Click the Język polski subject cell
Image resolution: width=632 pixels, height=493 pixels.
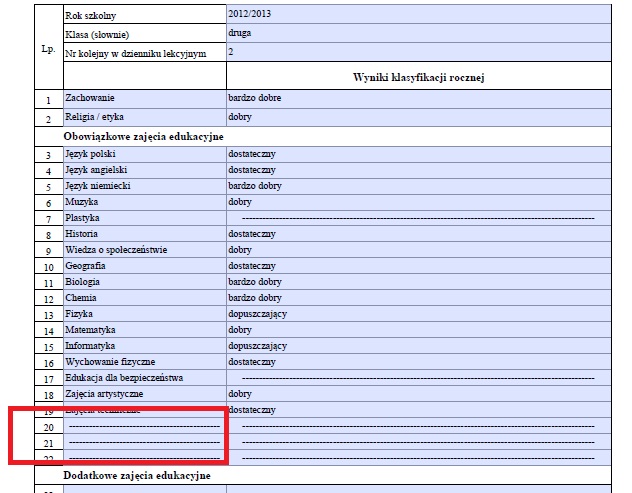point(145,154)
